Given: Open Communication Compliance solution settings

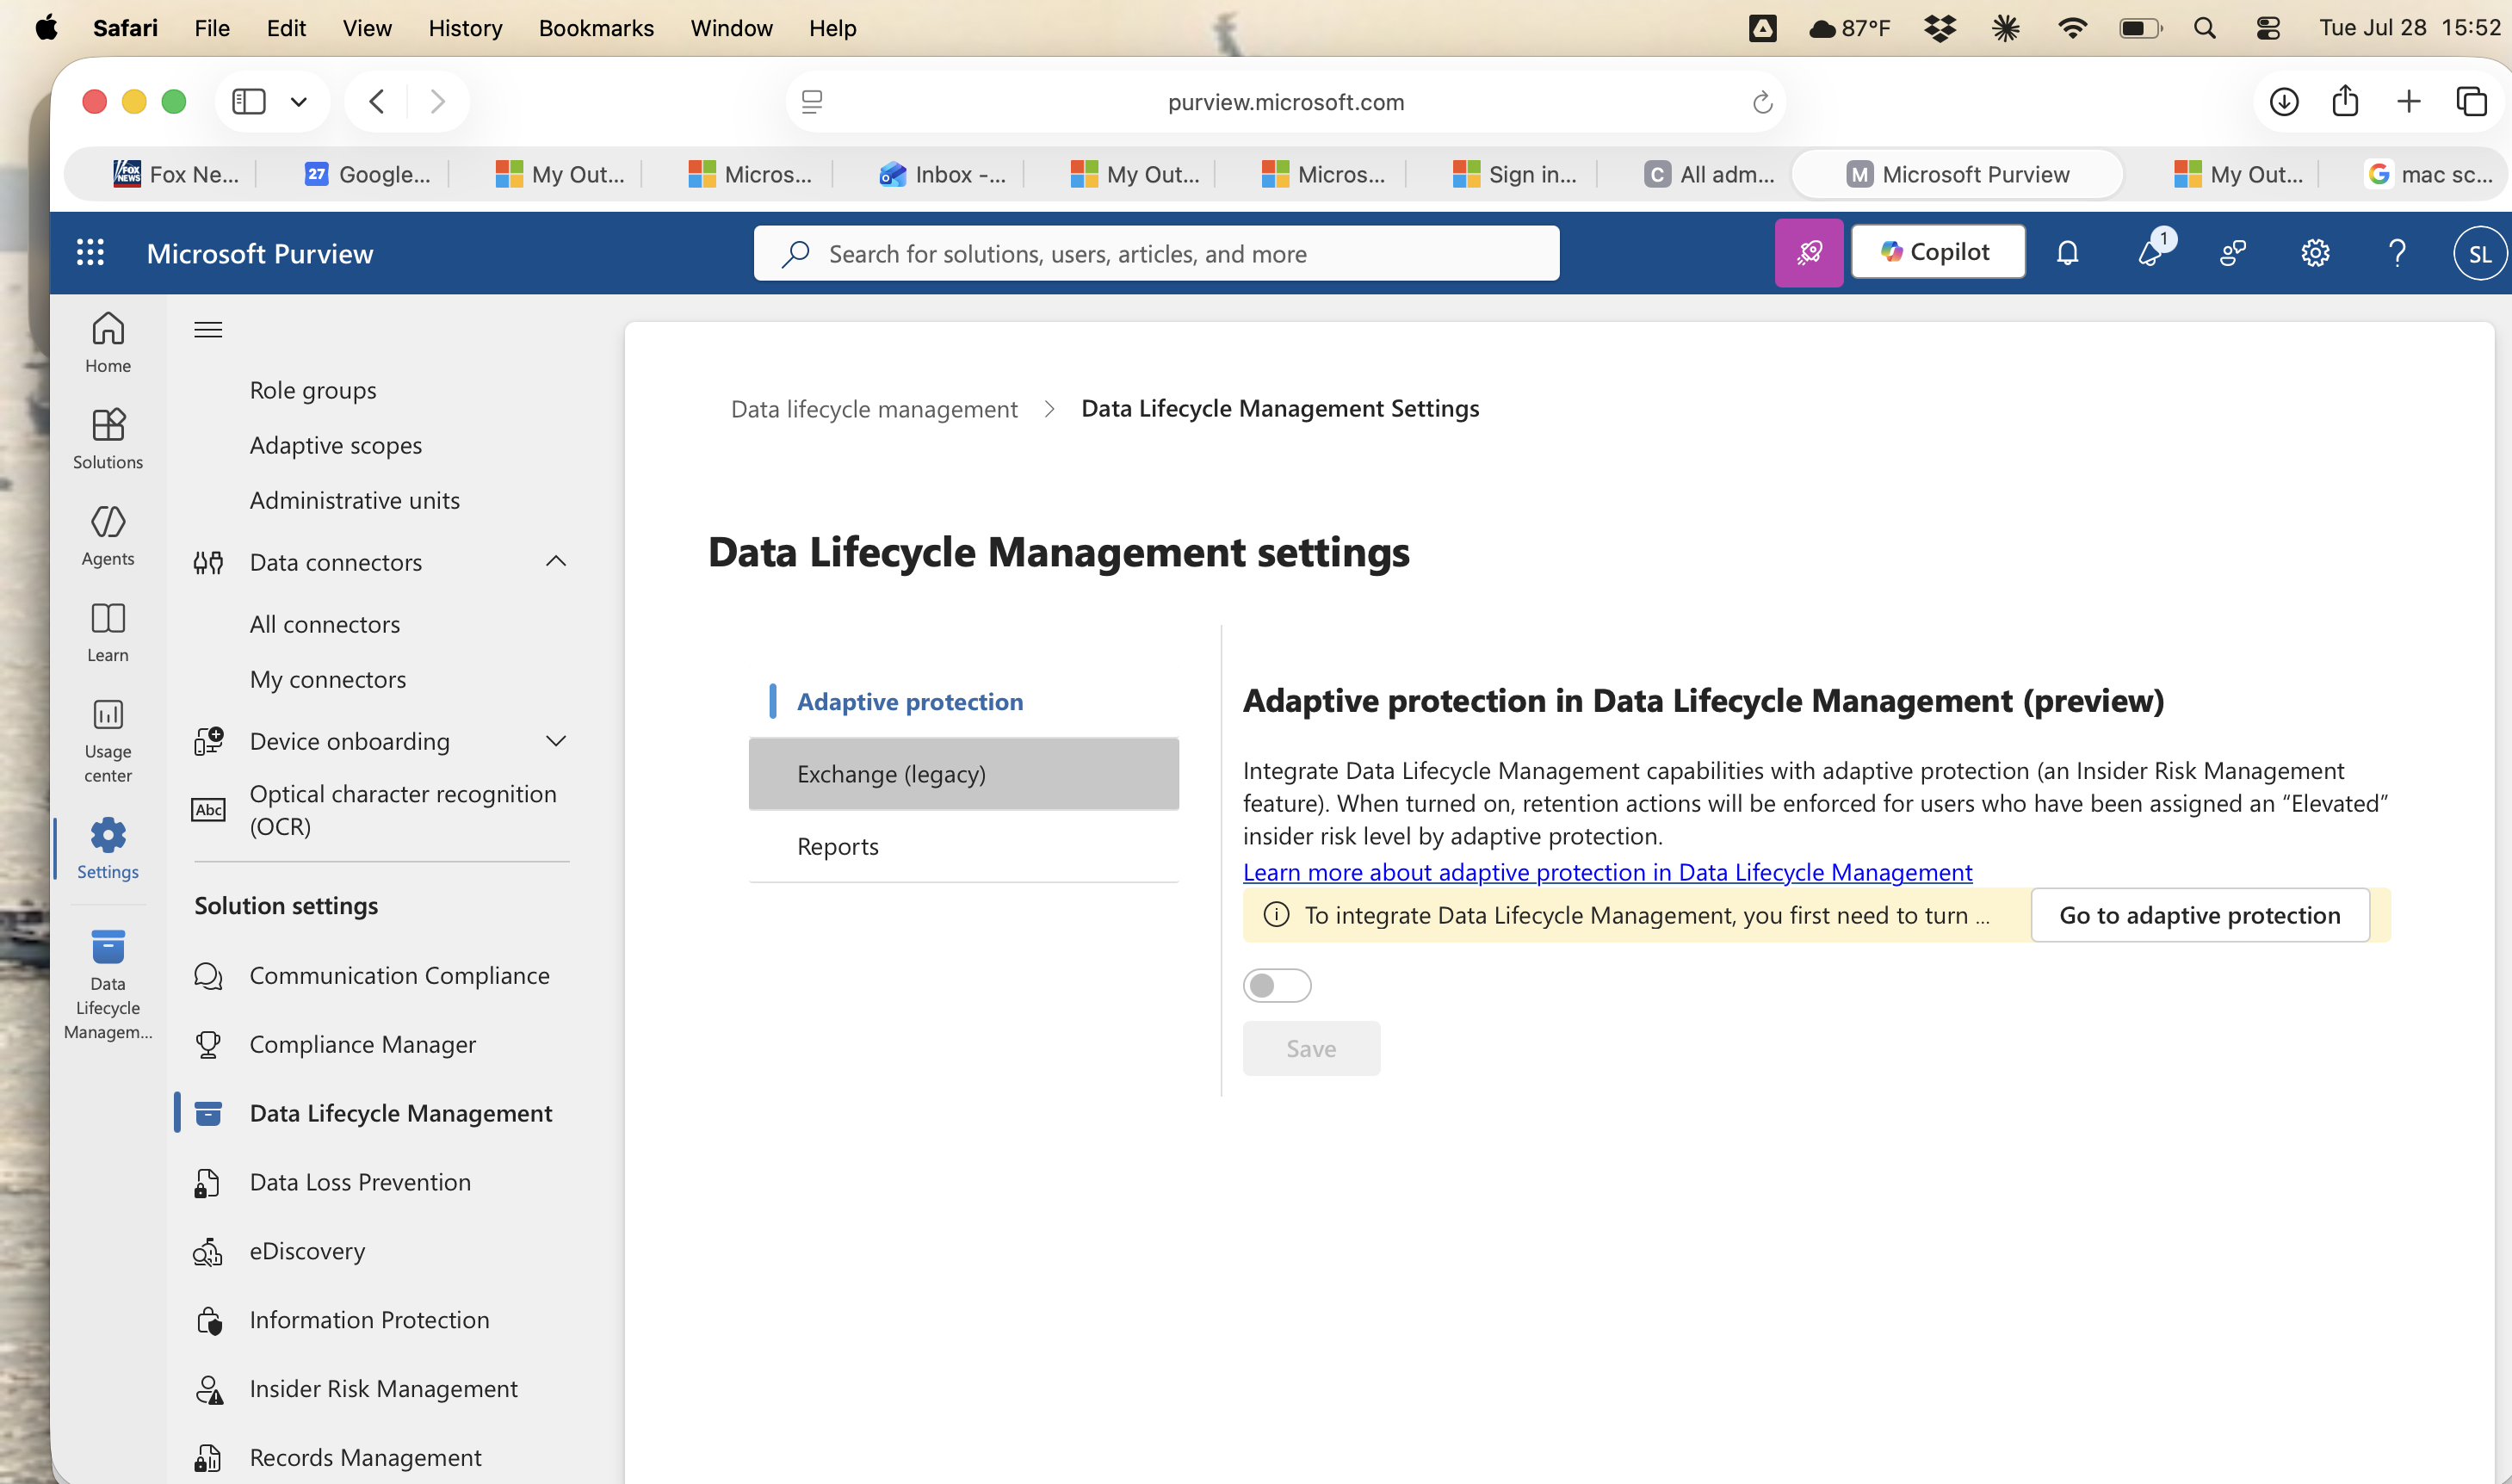Looking at the screenshot, I should [x=380, y=975].
